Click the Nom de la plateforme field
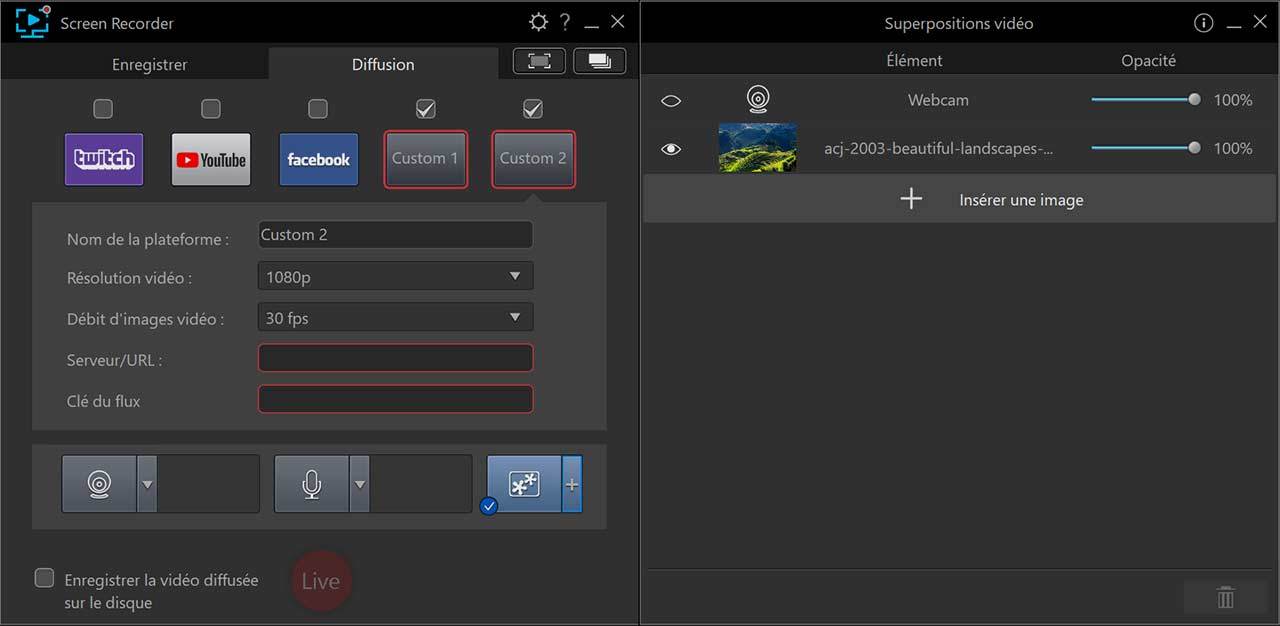Image resolution: width=1280 pixels, height=626 pixels. click(x=395, y=235)
